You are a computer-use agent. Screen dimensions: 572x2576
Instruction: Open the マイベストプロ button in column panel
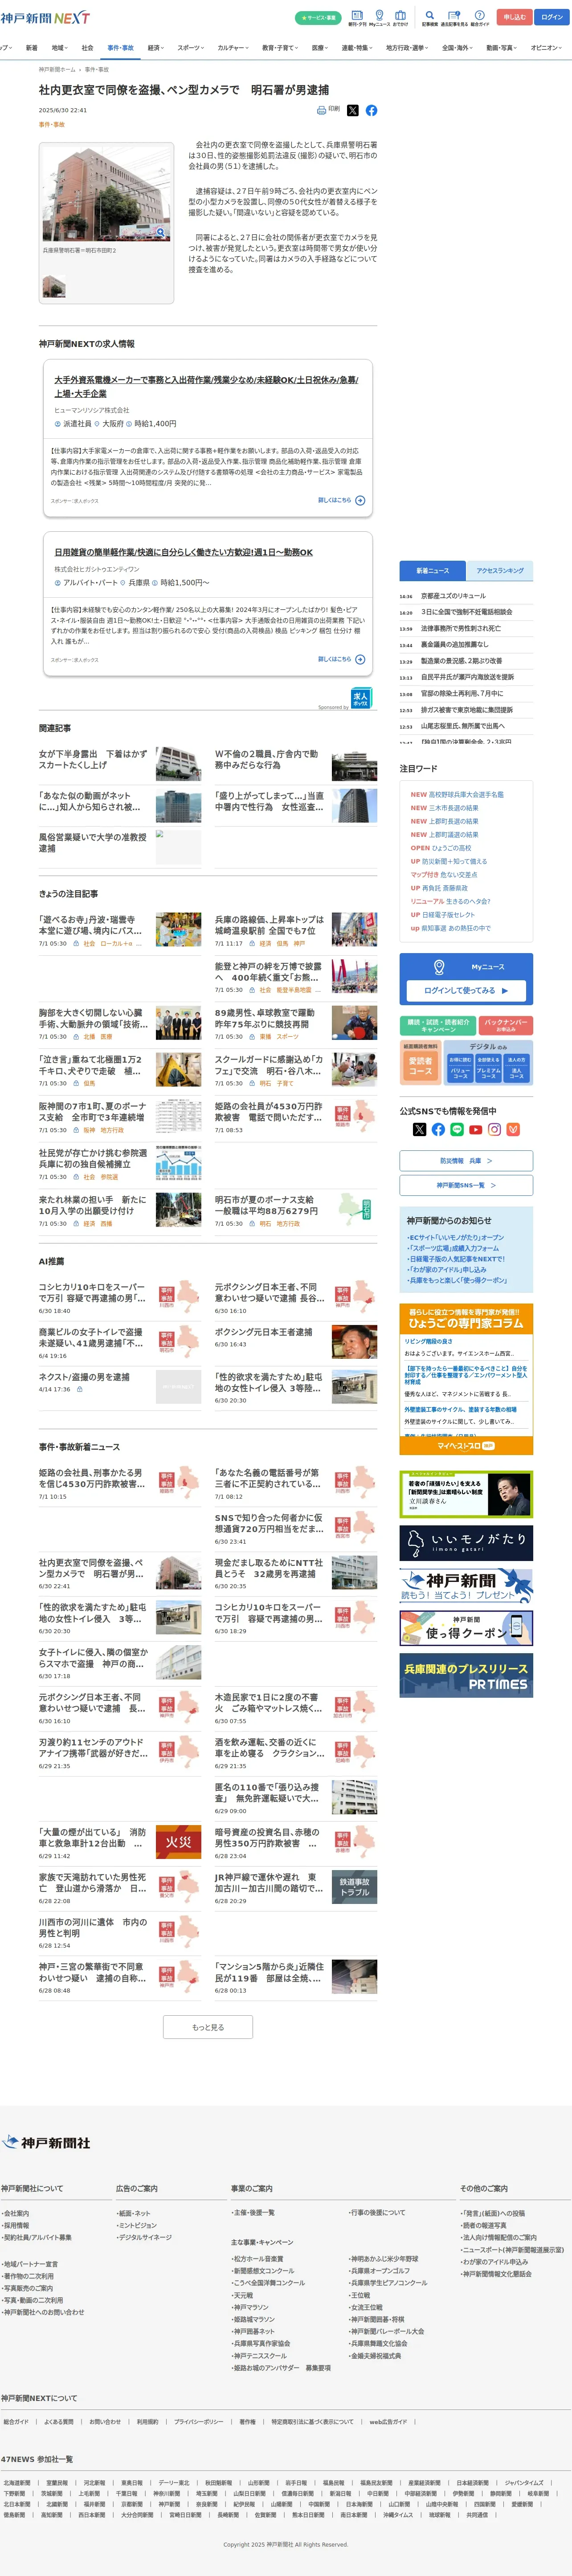pos(466,1445)
